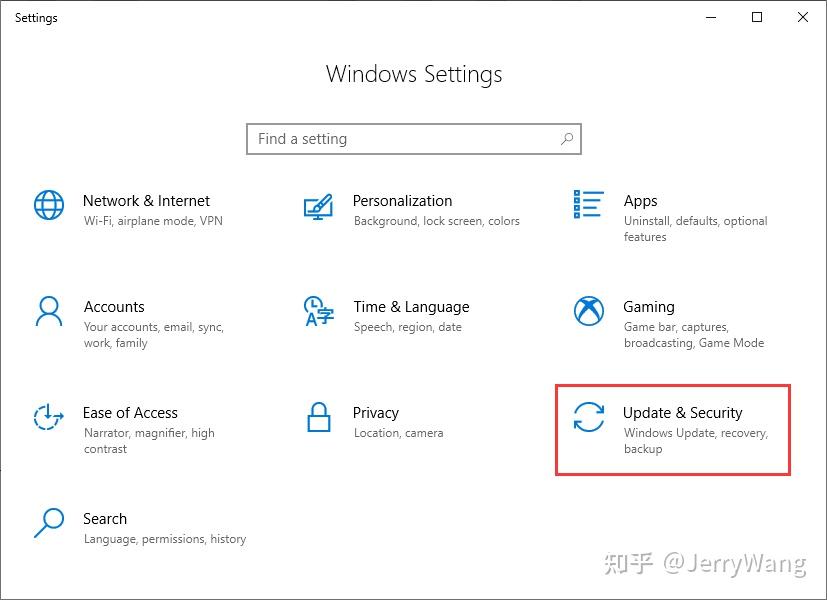This screenshot has width=827, height=600.
Task: Open the Apps settings heading
Action: coord(640,201)
